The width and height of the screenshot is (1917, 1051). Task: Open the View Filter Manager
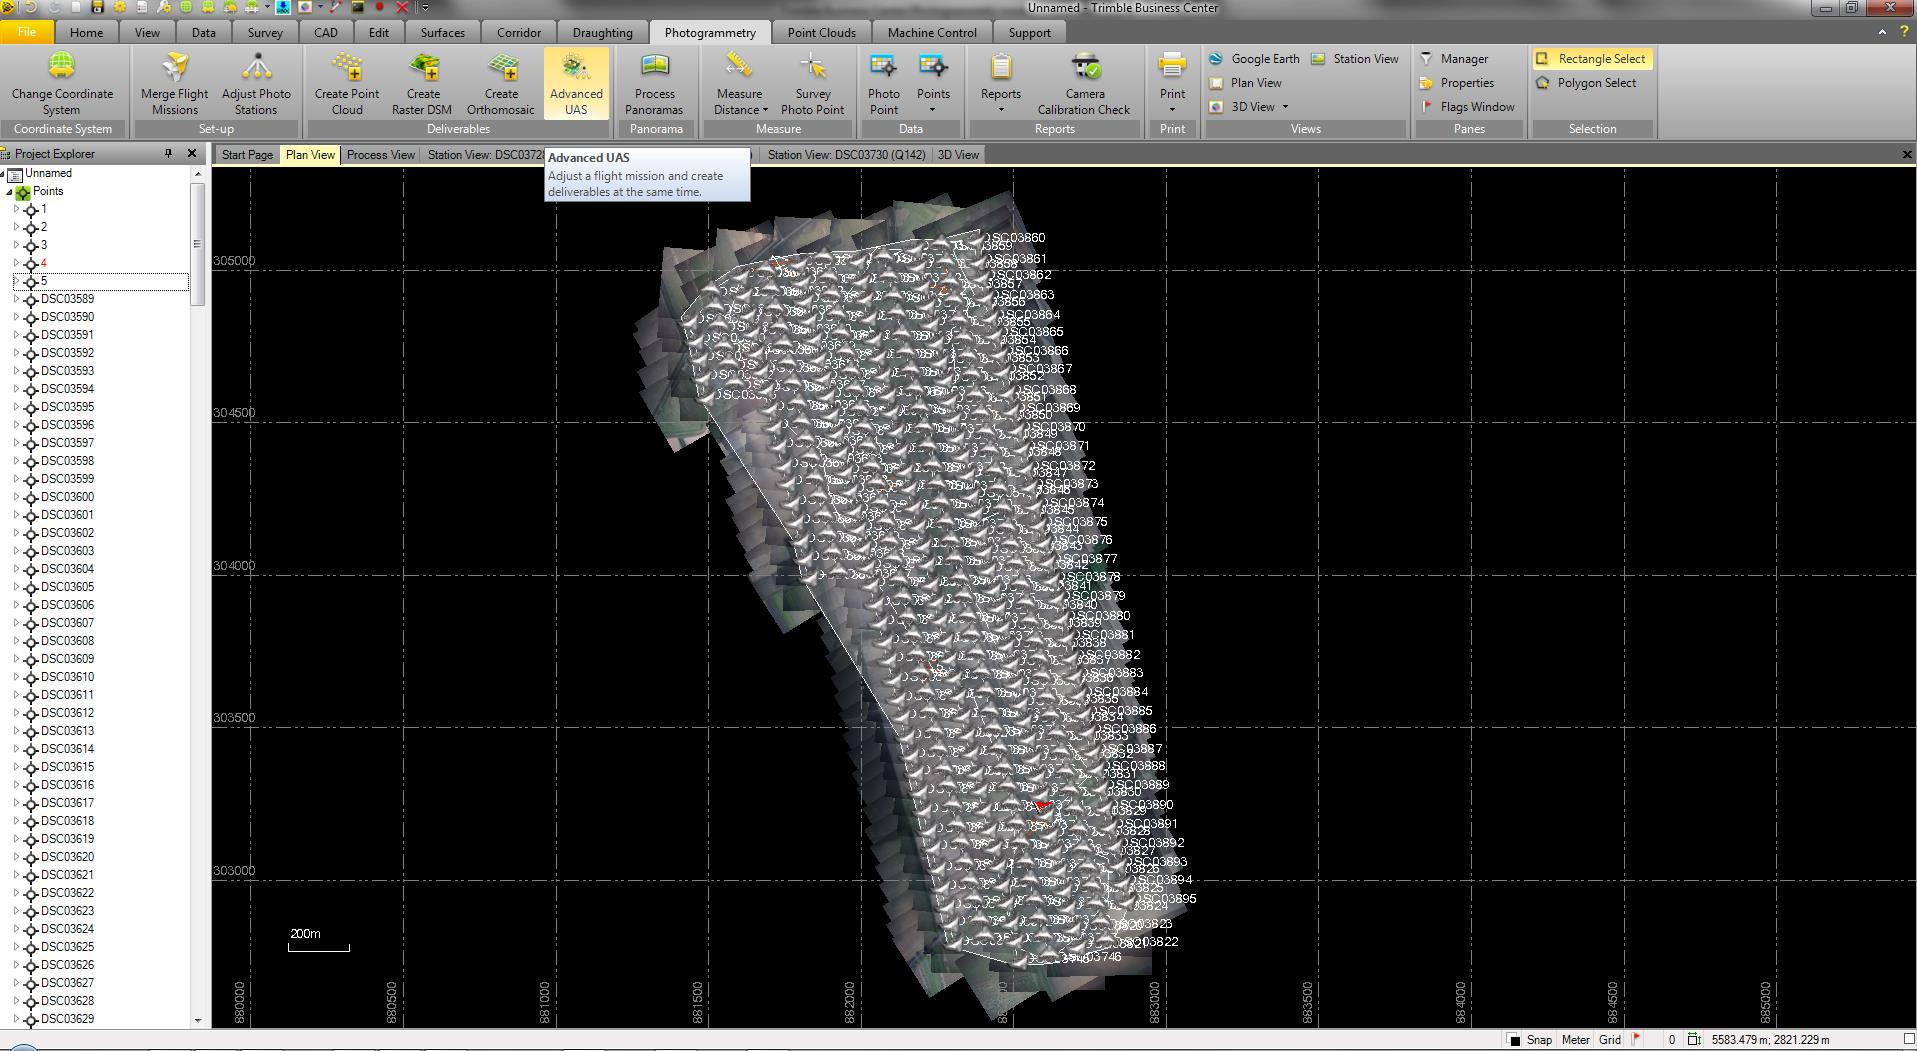1454,59
